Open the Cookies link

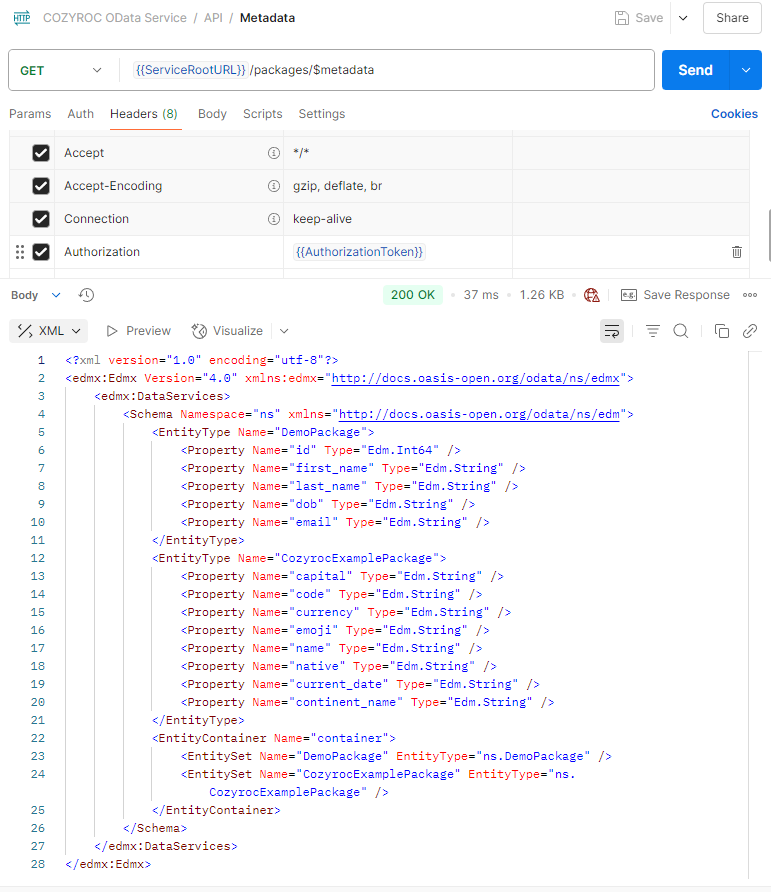pos(734,114)
